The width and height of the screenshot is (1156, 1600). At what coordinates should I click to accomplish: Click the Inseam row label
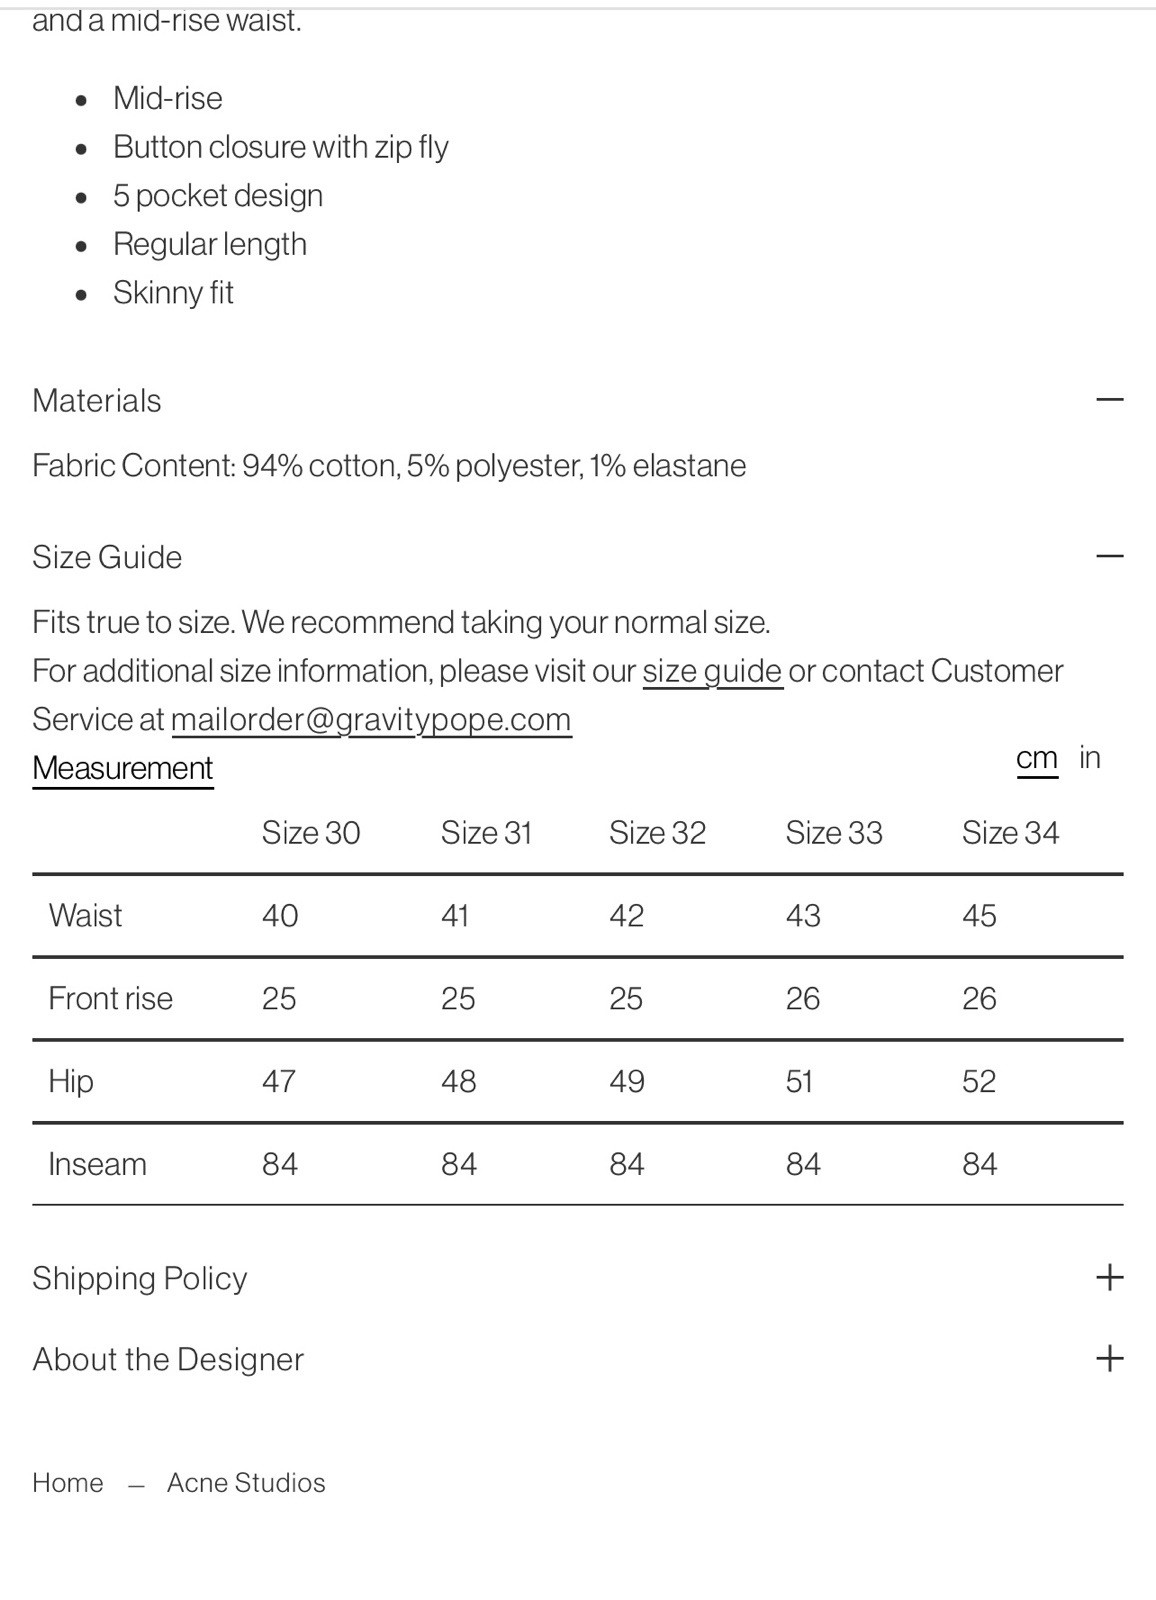(x=97, y=1164)
